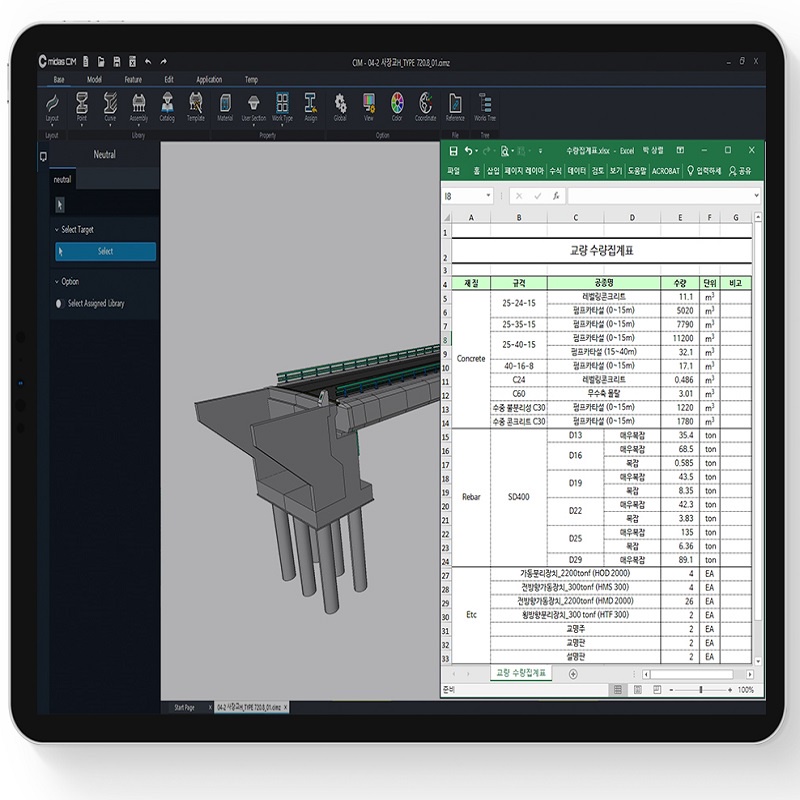
Task: Click the Start Page document tab
Action: pos(184,708)
